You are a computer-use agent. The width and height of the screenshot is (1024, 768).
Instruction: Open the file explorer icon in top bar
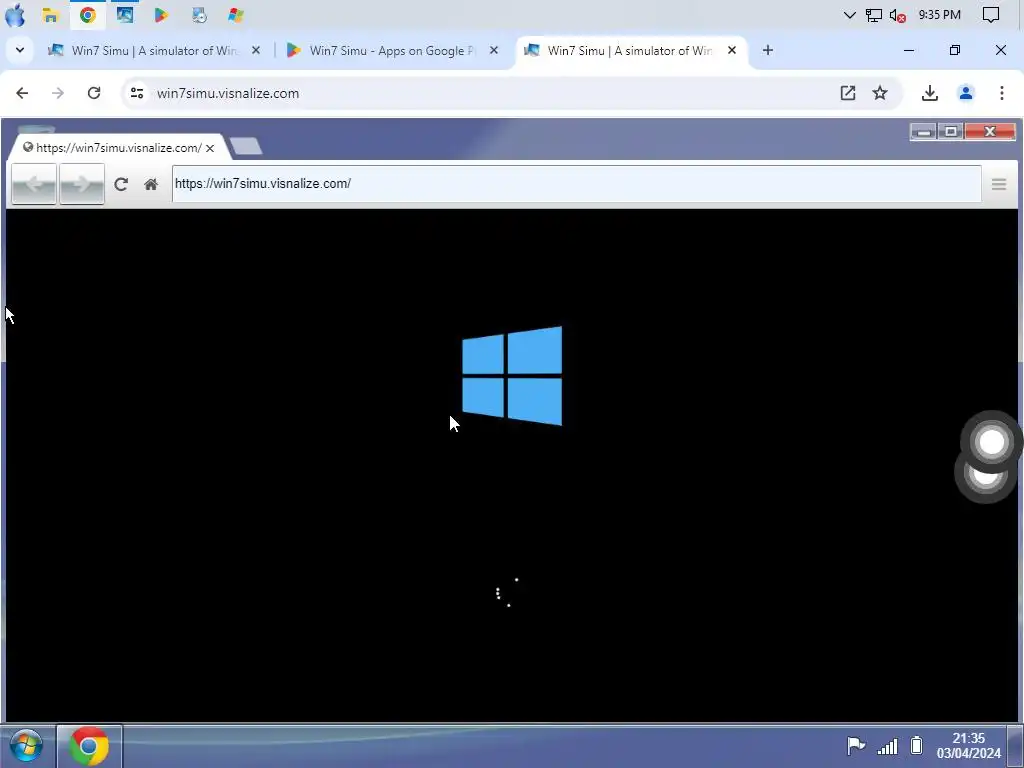(50, 15)
